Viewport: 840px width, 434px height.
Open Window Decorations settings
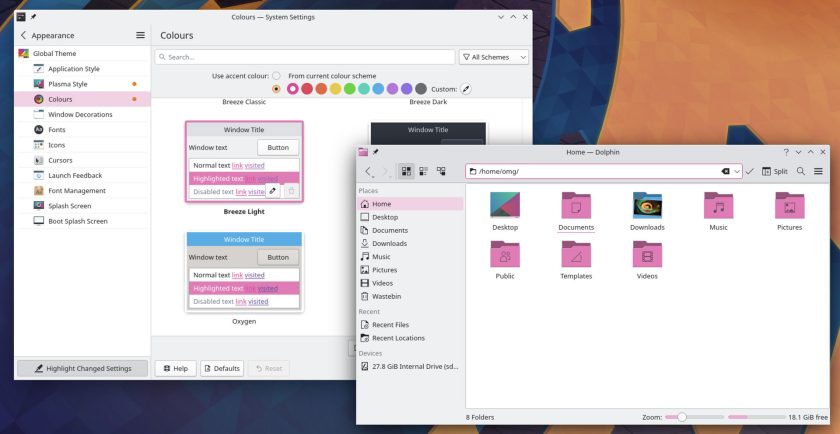pos(83,115)
